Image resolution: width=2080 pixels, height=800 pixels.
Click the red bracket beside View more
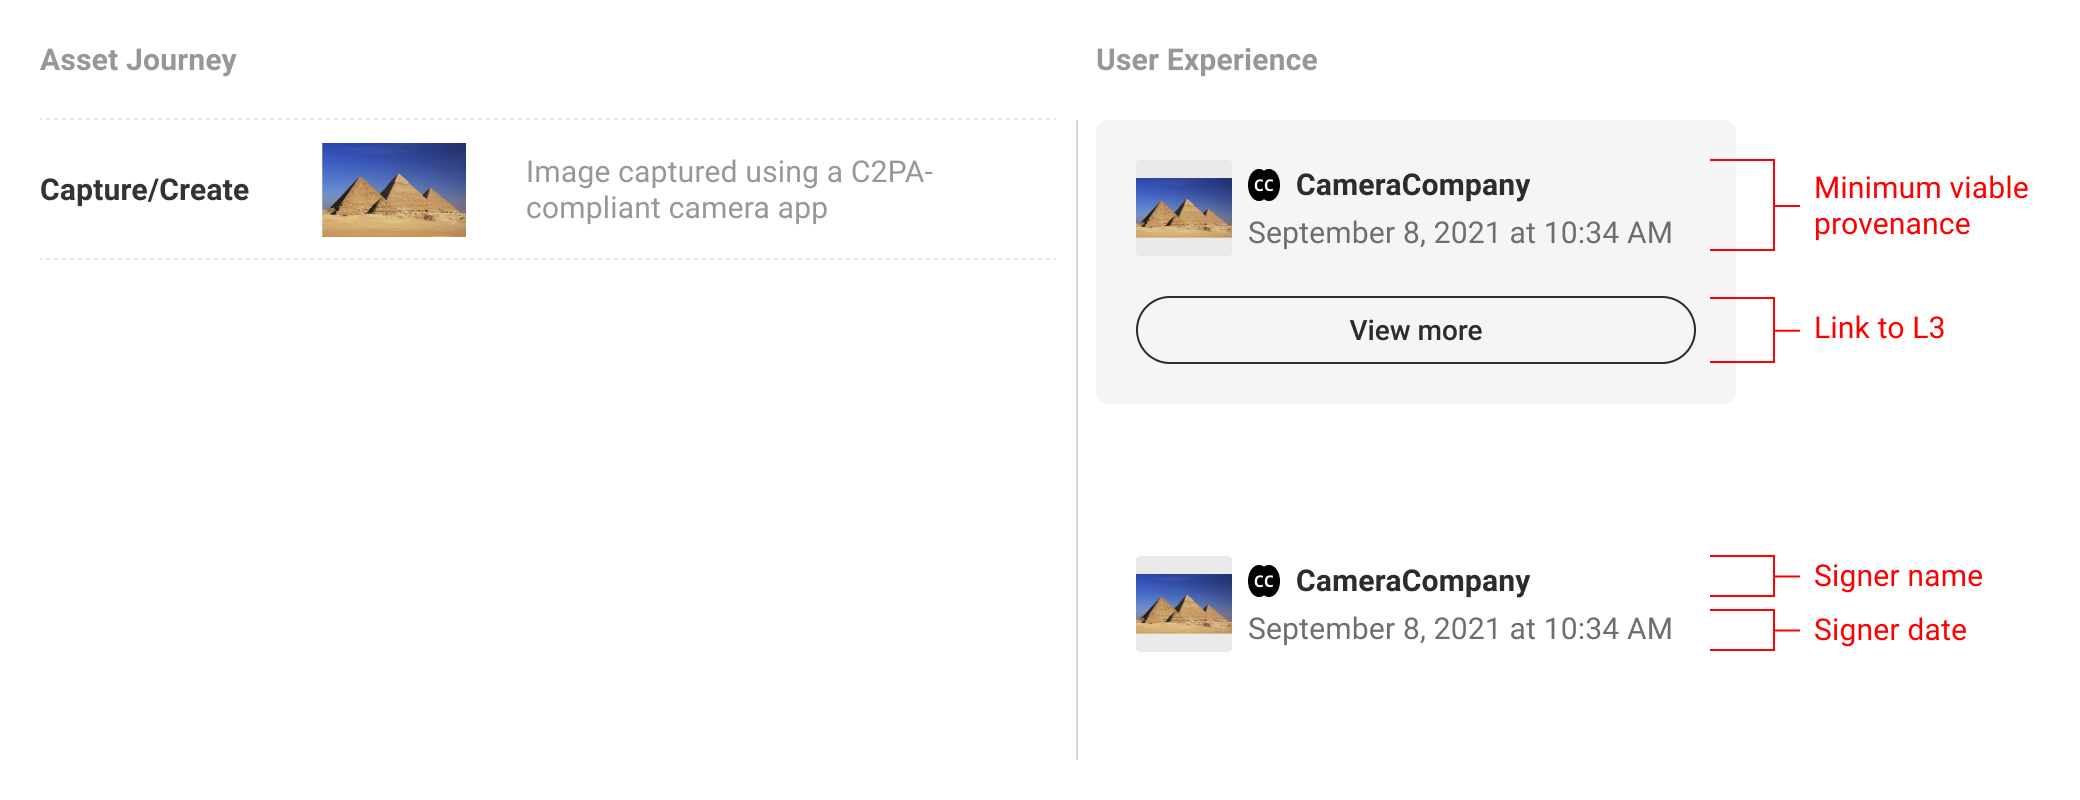pos(1754,330)
